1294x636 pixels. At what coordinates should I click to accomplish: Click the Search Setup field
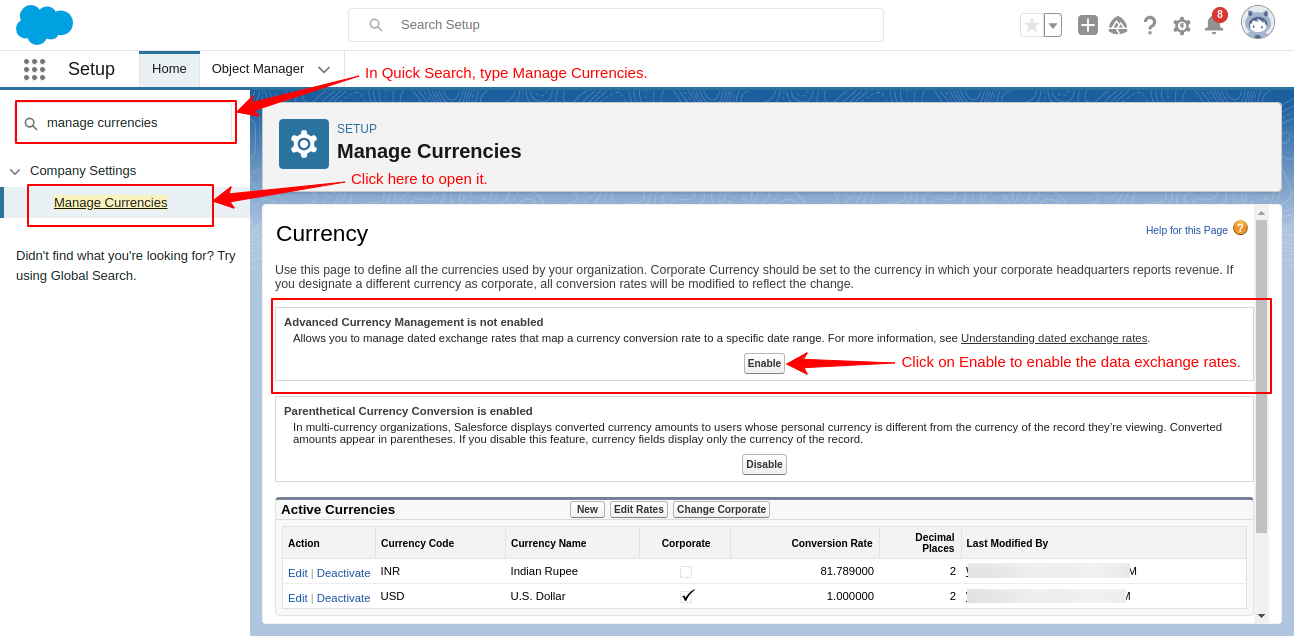coord(615,24)
